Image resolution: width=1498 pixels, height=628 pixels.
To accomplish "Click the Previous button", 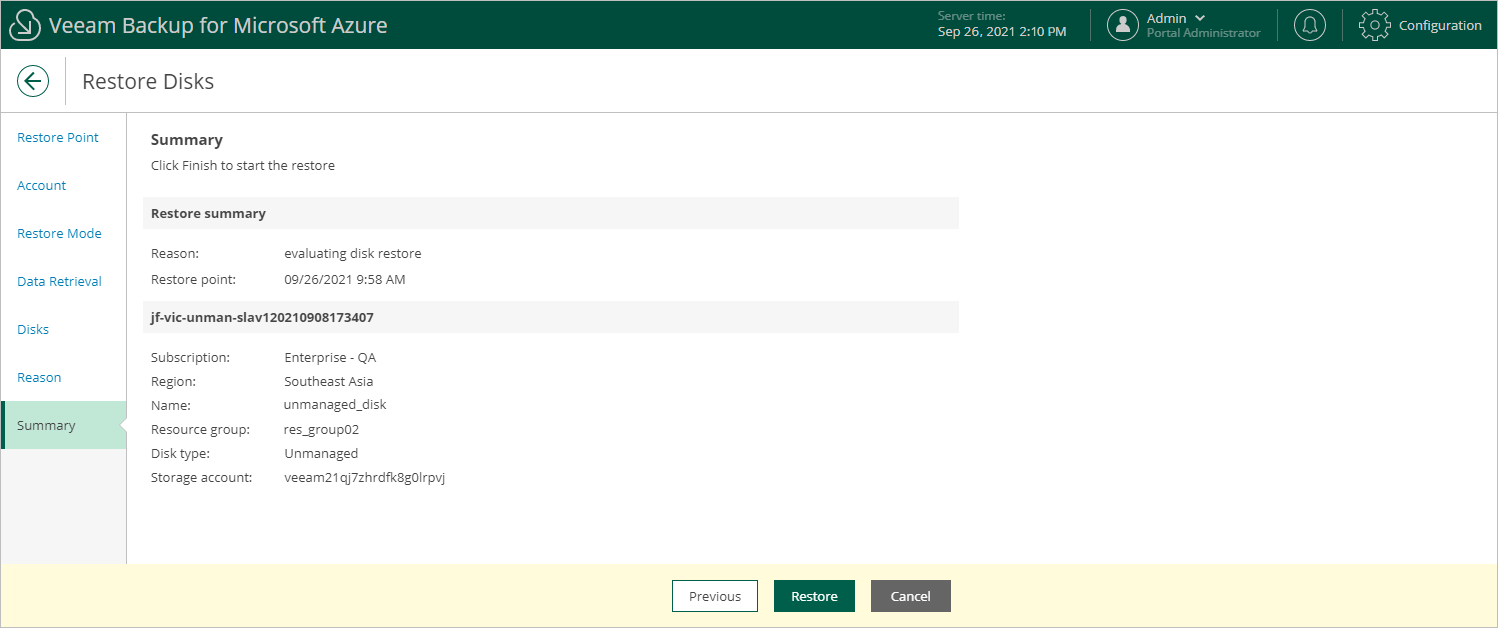I will pos(715,596).
